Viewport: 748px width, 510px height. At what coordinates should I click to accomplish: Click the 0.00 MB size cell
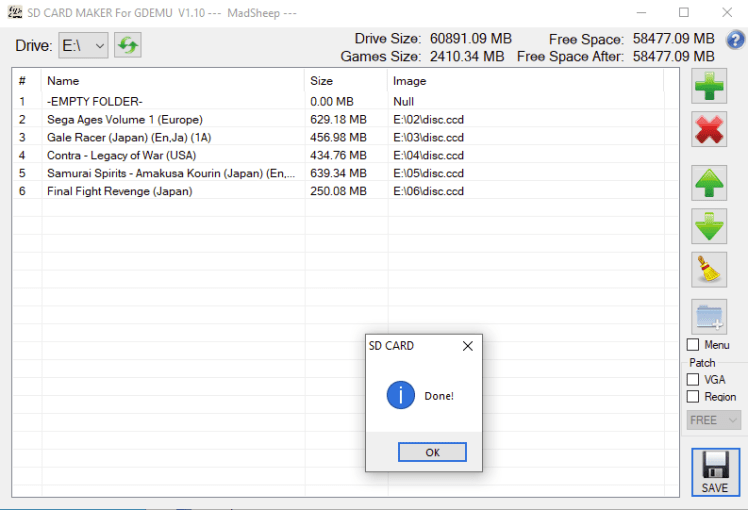(332, 102)
